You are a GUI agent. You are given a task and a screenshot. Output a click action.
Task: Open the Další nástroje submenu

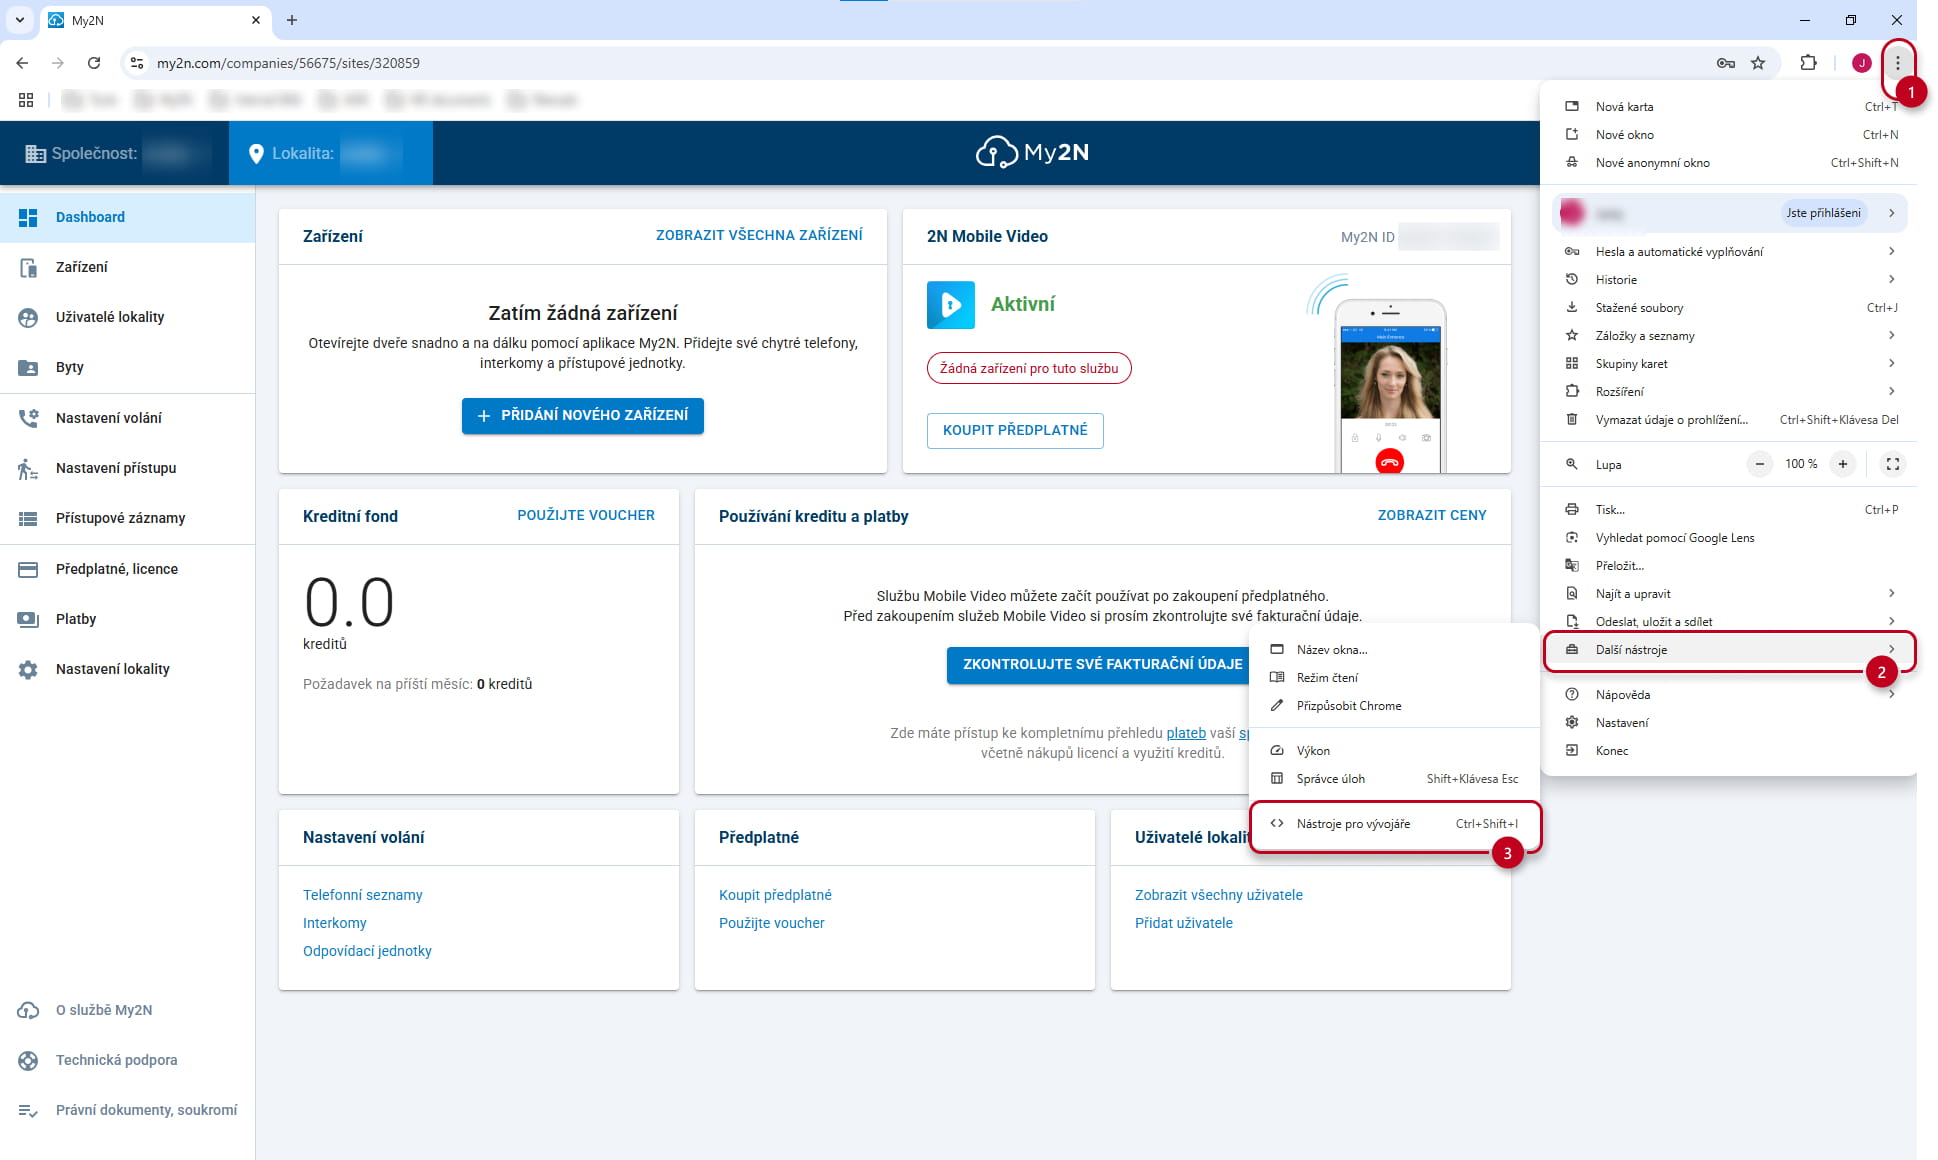pos(1730,650)
